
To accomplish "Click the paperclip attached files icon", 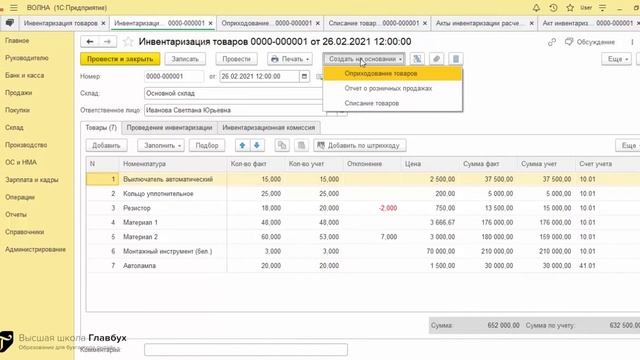I will click(x=436, y=59).
